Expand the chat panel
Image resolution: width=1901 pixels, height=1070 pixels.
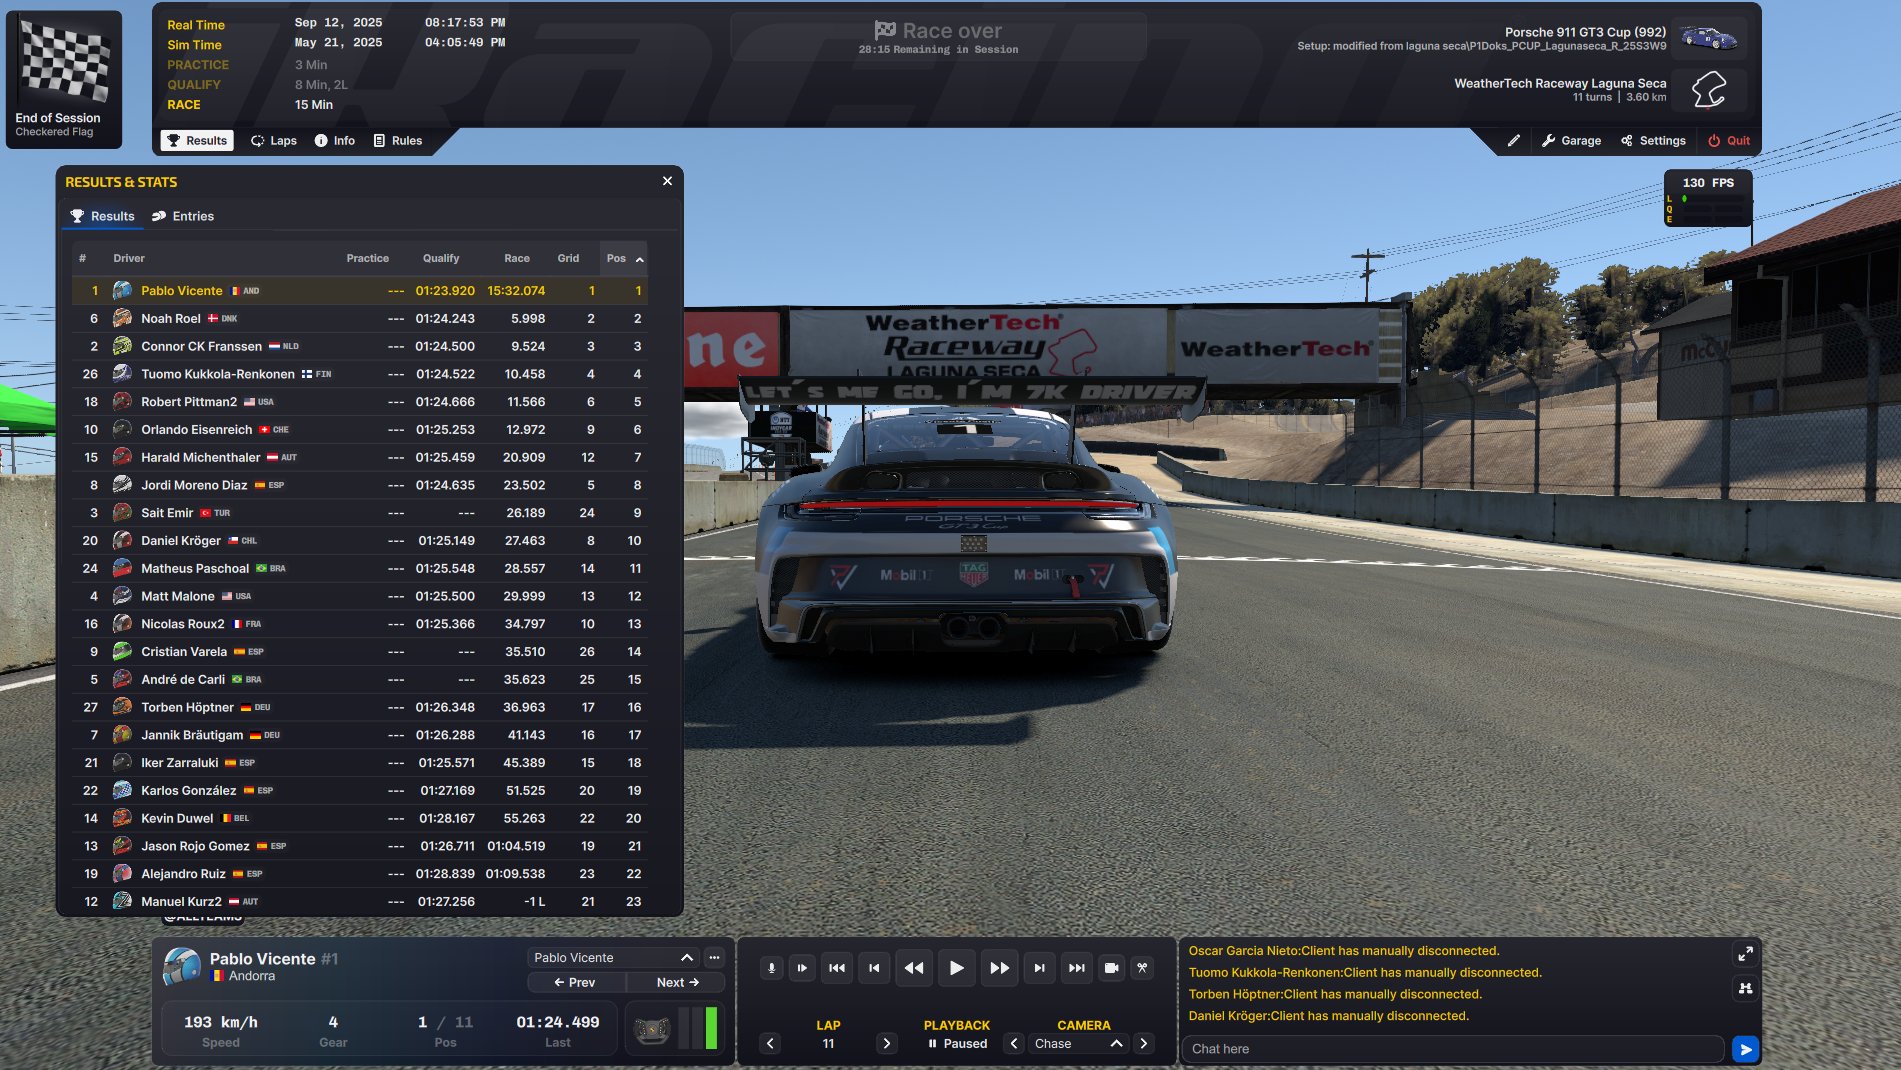tap(1745, 955)
